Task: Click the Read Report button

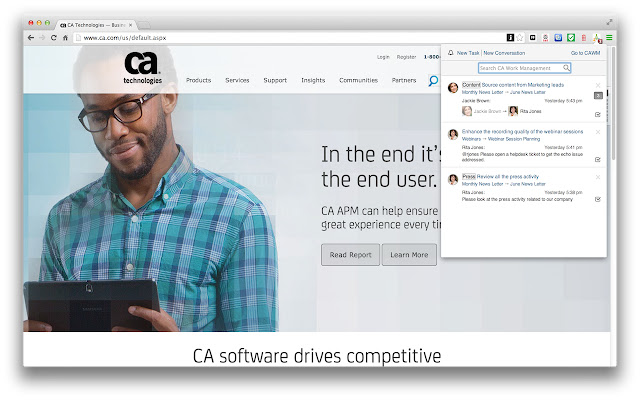Action: click(350, 255)
